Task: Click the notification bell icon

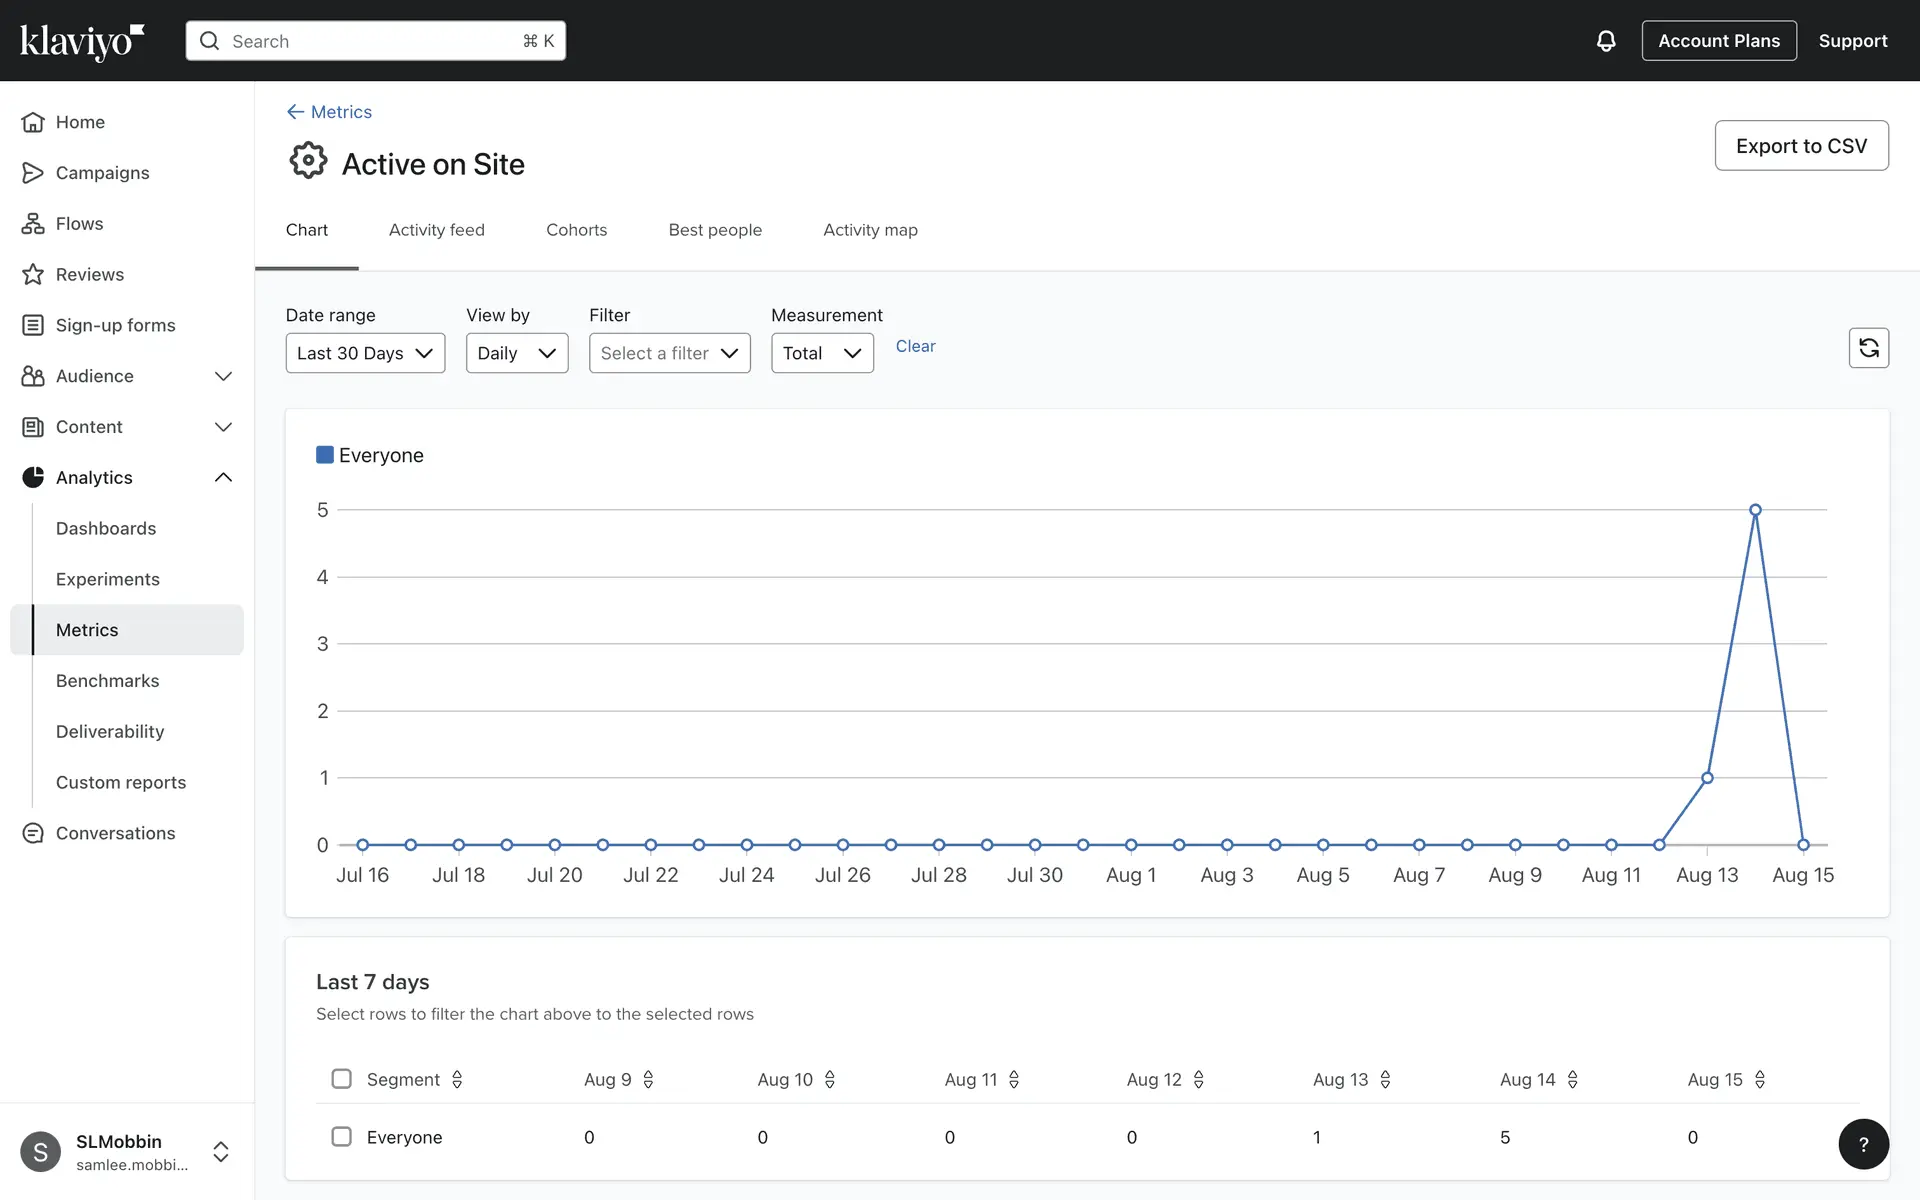Action: point(1605,41)
